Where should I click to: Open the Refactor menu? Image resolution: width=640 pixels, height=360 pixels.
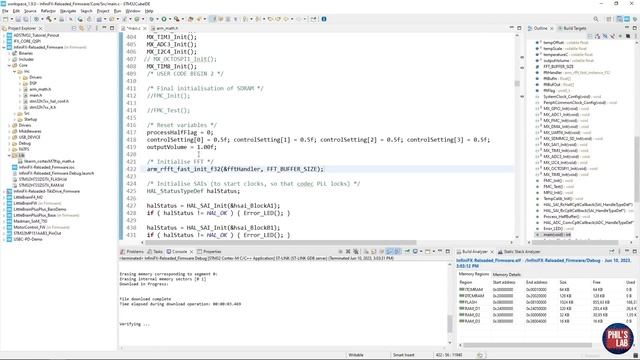point(48,11)
